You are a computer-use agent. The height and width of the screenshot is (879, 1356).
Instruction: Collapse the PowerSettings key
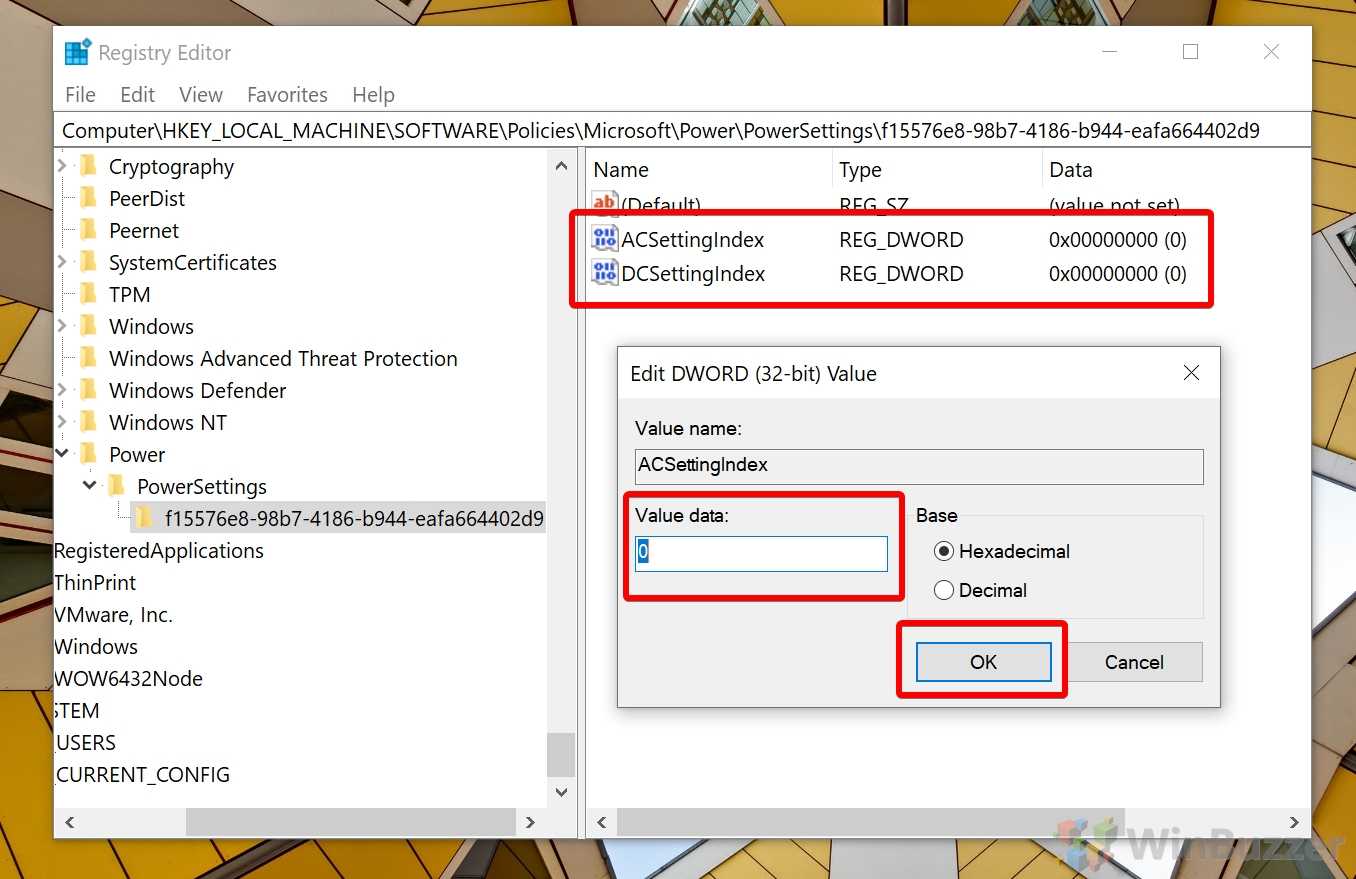[90, 486]
